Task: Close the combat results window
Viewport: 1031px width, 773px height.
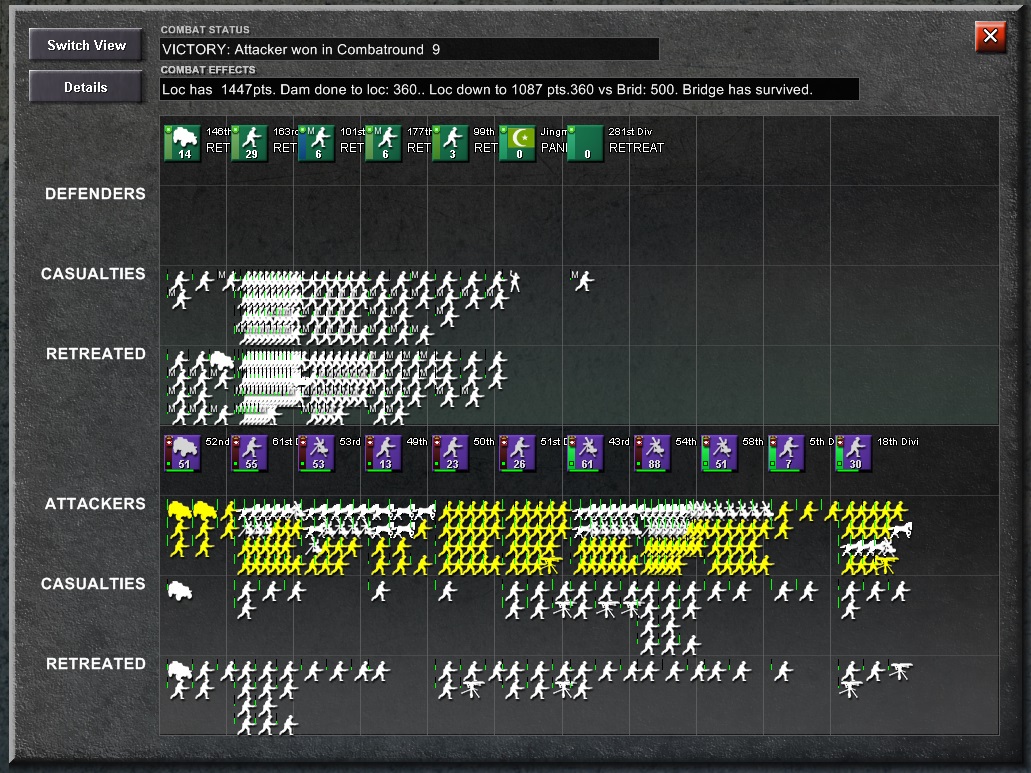Action: click(990, 36)
